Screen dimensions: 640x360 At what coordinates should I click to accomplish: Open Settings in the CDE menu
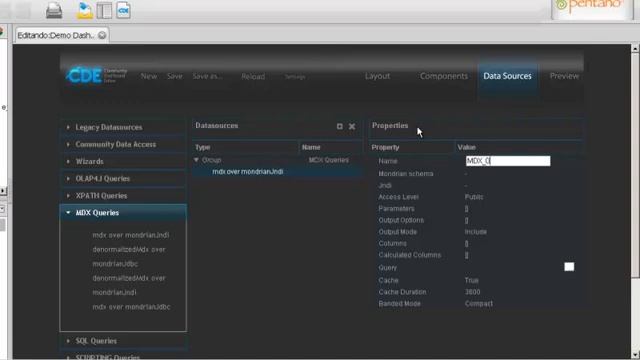[295, 77]
